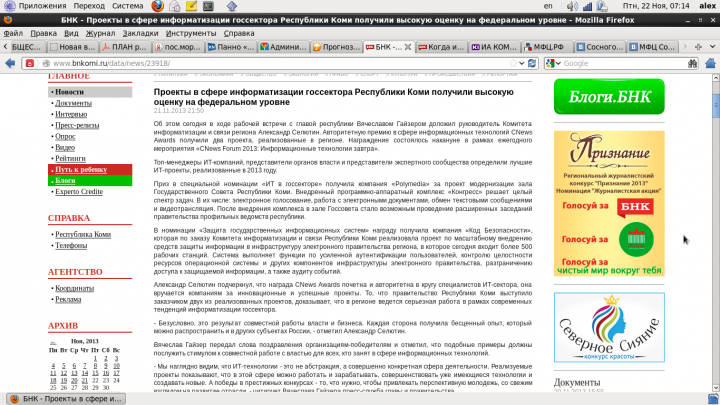Click the clock showing Птн, 22 Ноя

656,6
